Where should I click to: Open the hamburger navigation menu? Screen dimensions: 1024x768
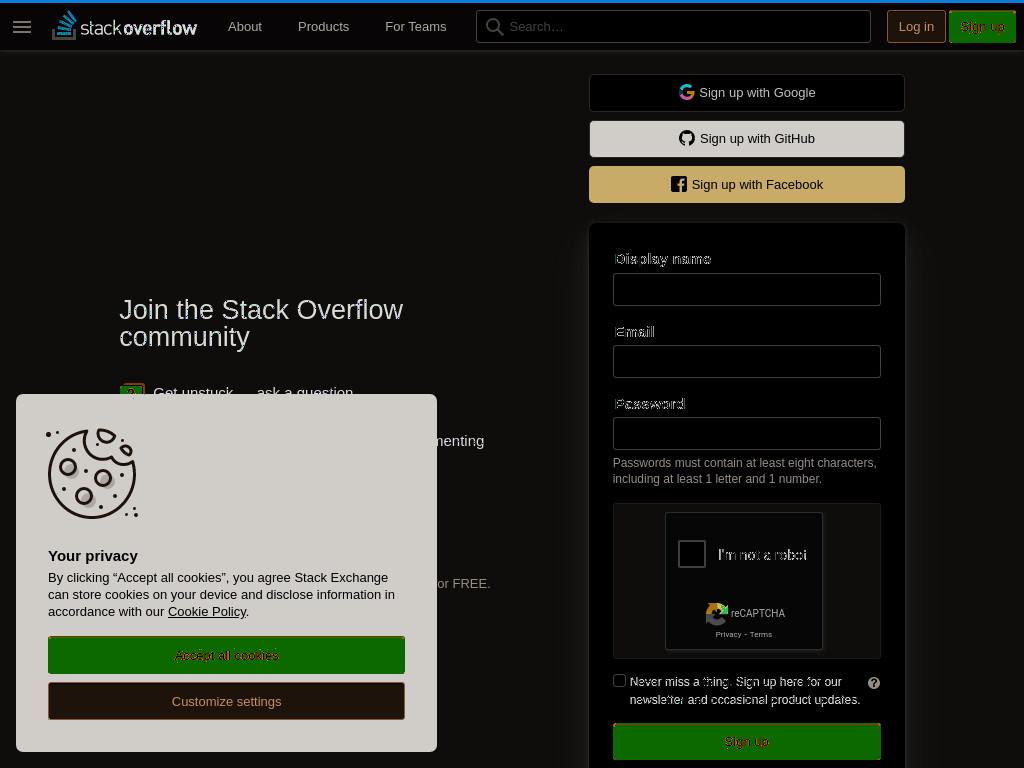pos(22,27)
